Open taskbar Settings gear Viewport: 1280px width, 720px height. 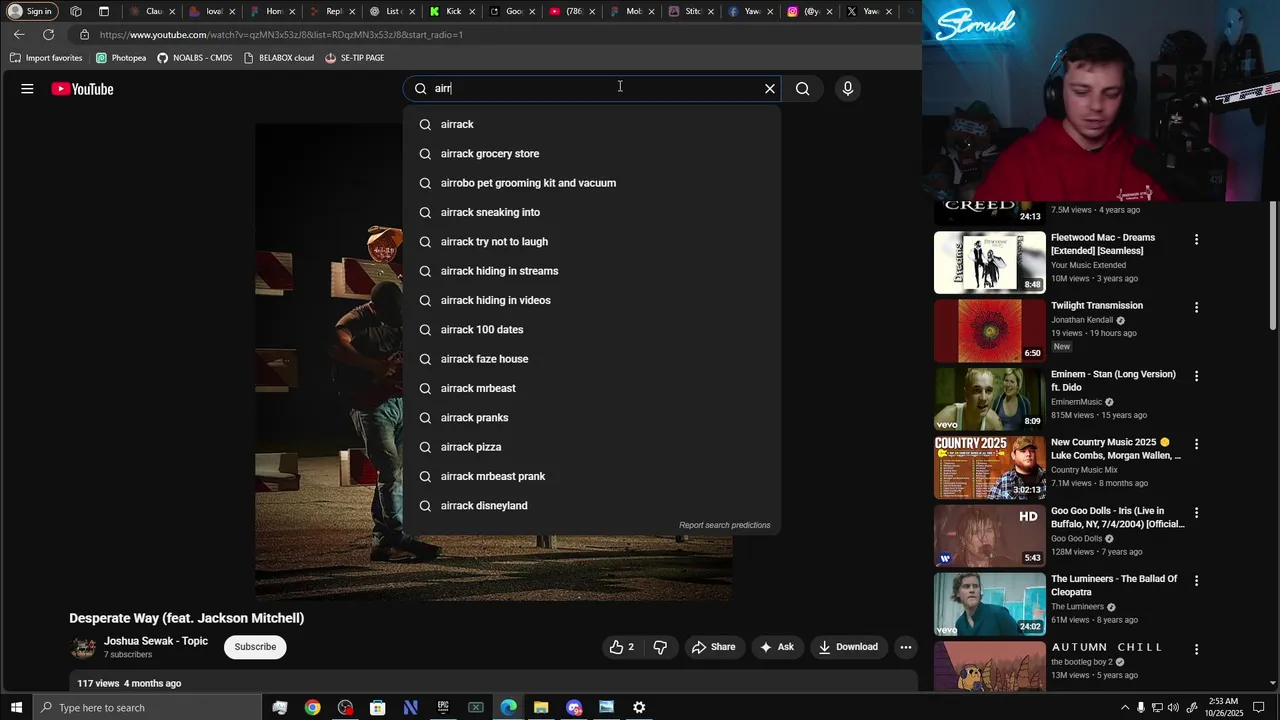(x=639, y=707)
